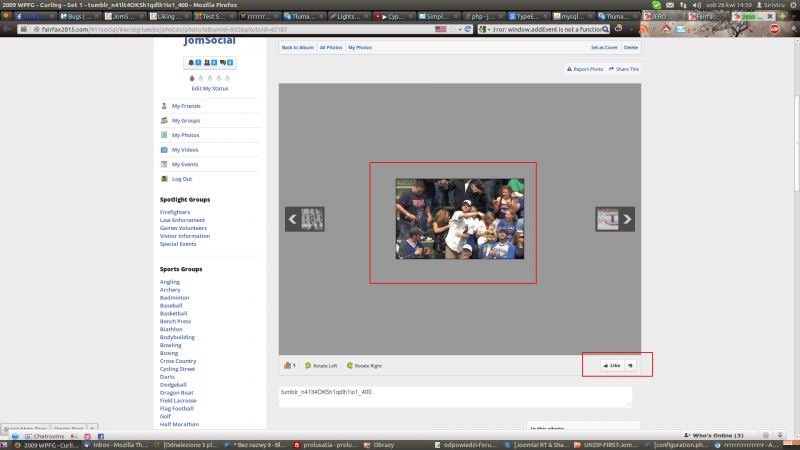Open the friend requests icon

click(207, 63)
